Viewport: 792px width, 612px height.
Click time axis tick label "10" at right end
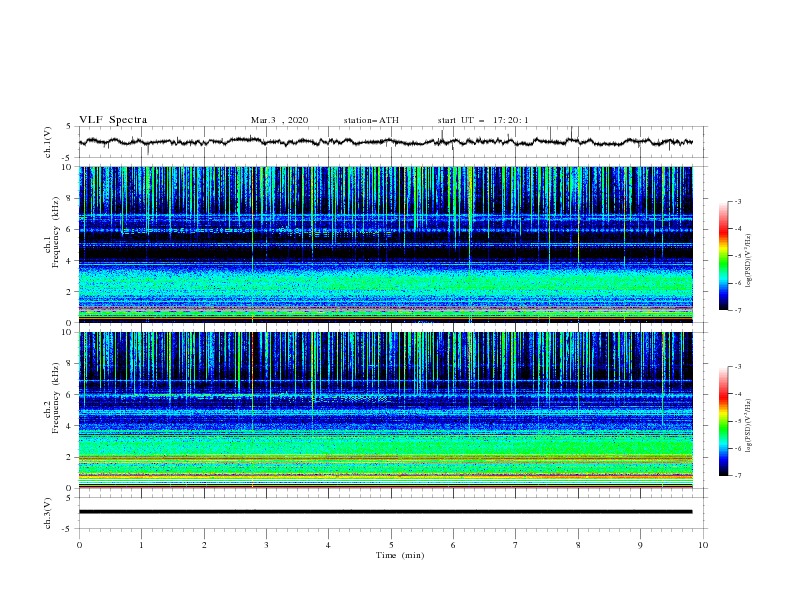(703, 545)
